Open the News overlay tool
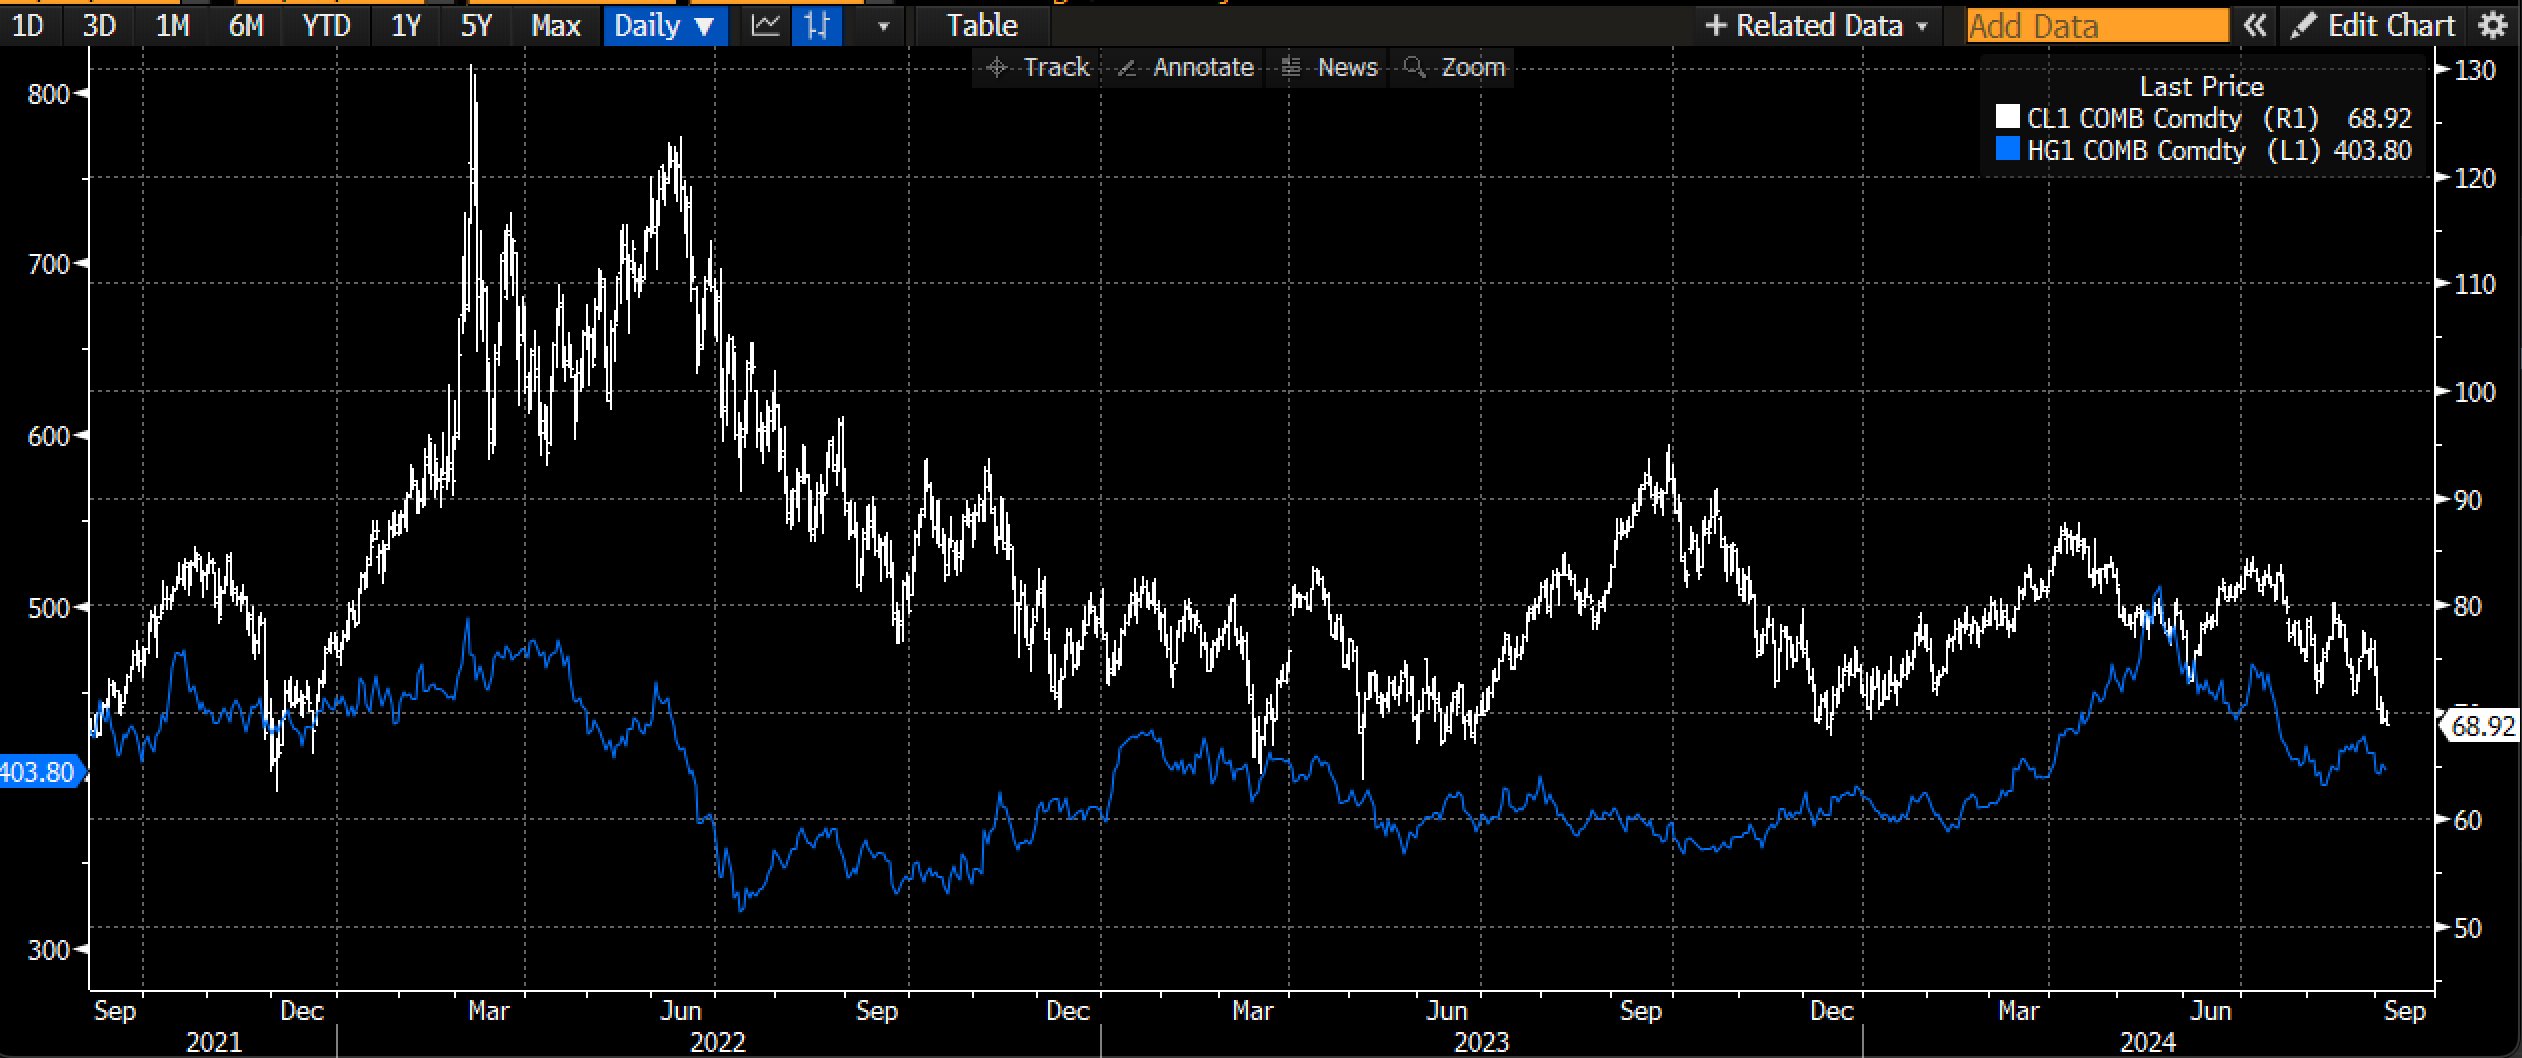 click(x=1329, y=67)
